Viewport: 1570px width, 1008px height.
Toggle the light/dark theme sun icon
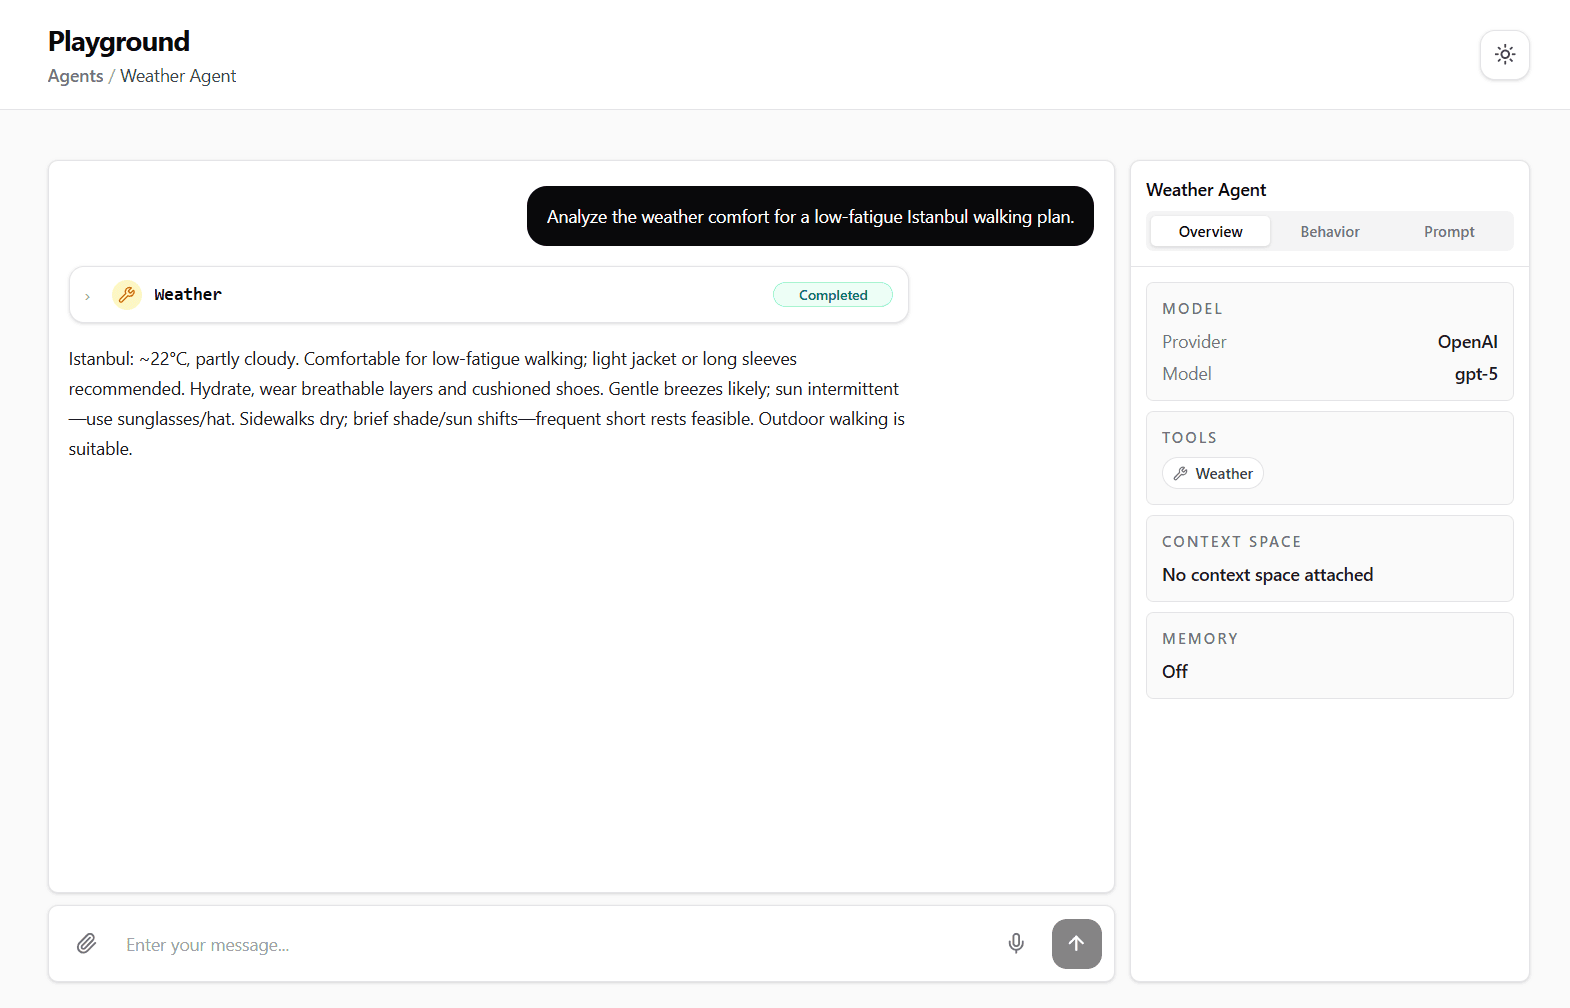[x=1504, y=54]
